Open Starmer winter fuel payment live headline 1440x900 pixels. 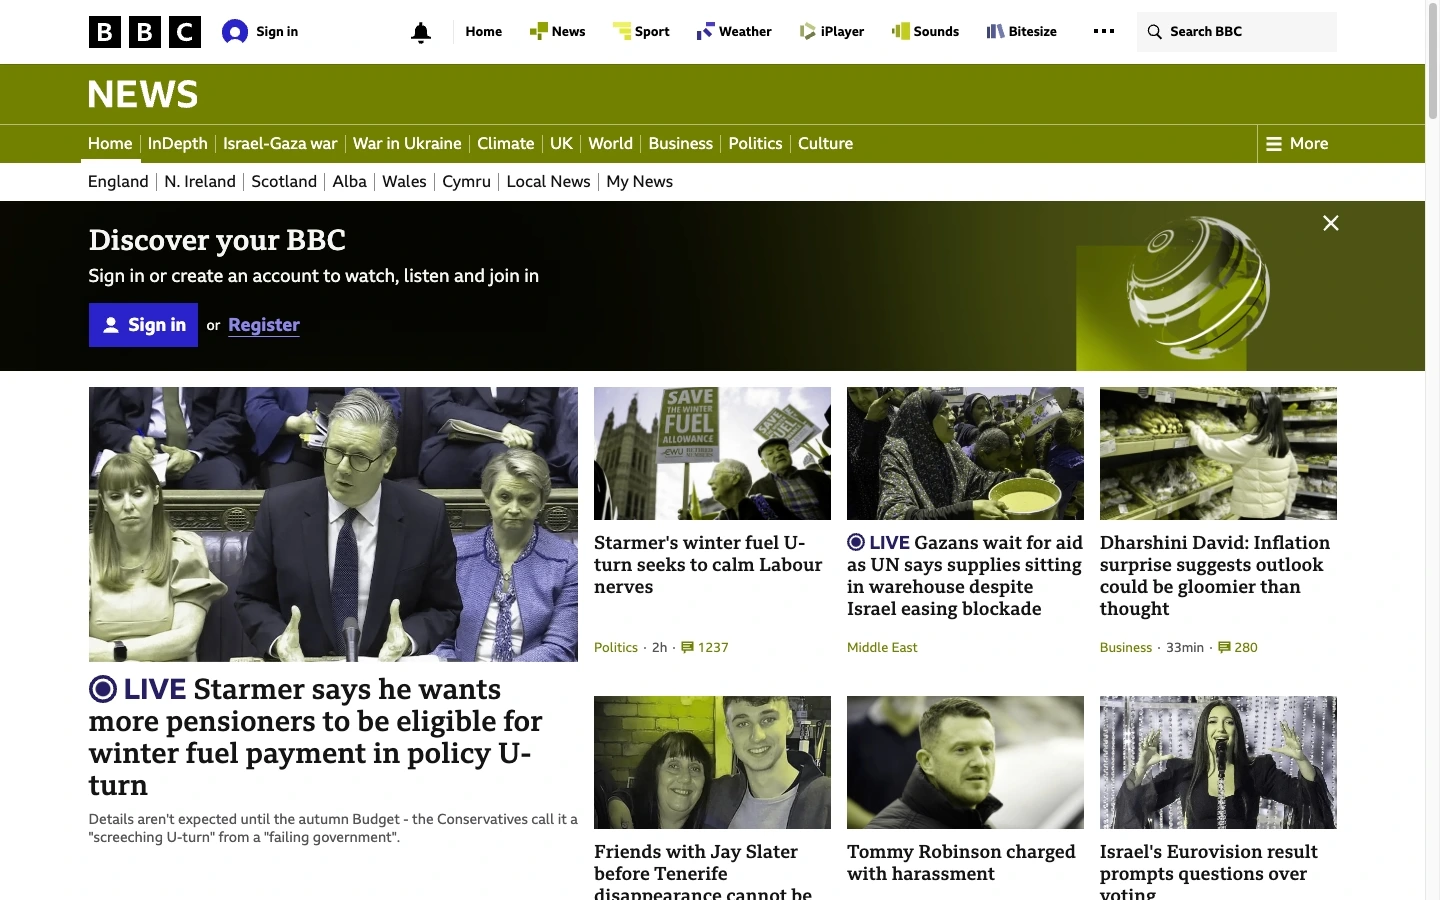coord(316,737)
